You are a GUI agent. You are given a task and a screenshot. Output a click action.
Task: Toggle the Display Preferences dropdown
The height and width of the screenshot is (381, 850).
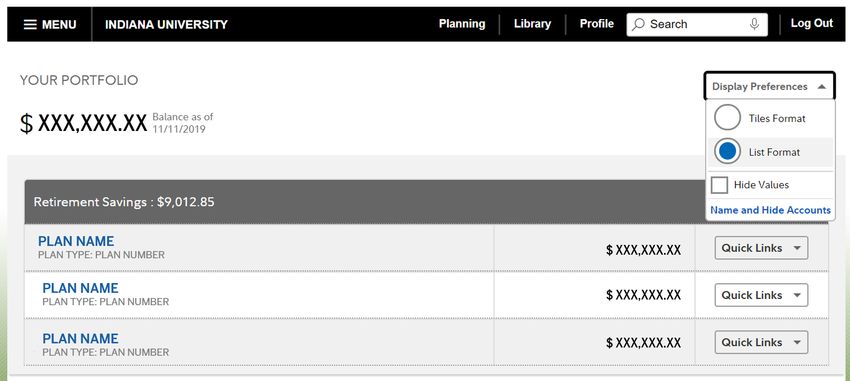click(769, 86)
